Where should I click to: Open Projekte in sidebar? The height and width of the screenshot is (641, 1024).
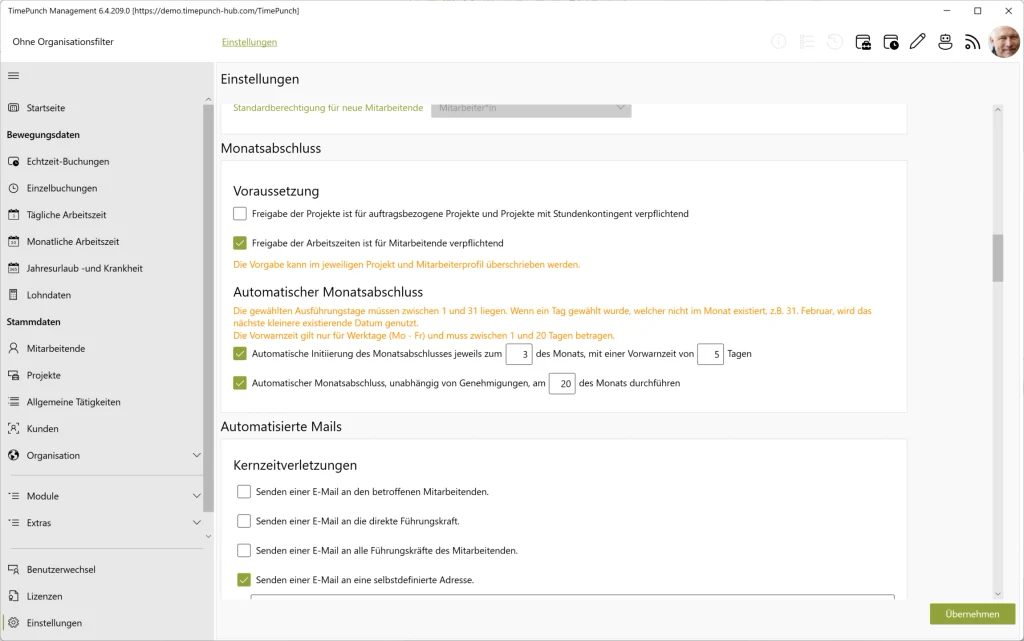44,375
